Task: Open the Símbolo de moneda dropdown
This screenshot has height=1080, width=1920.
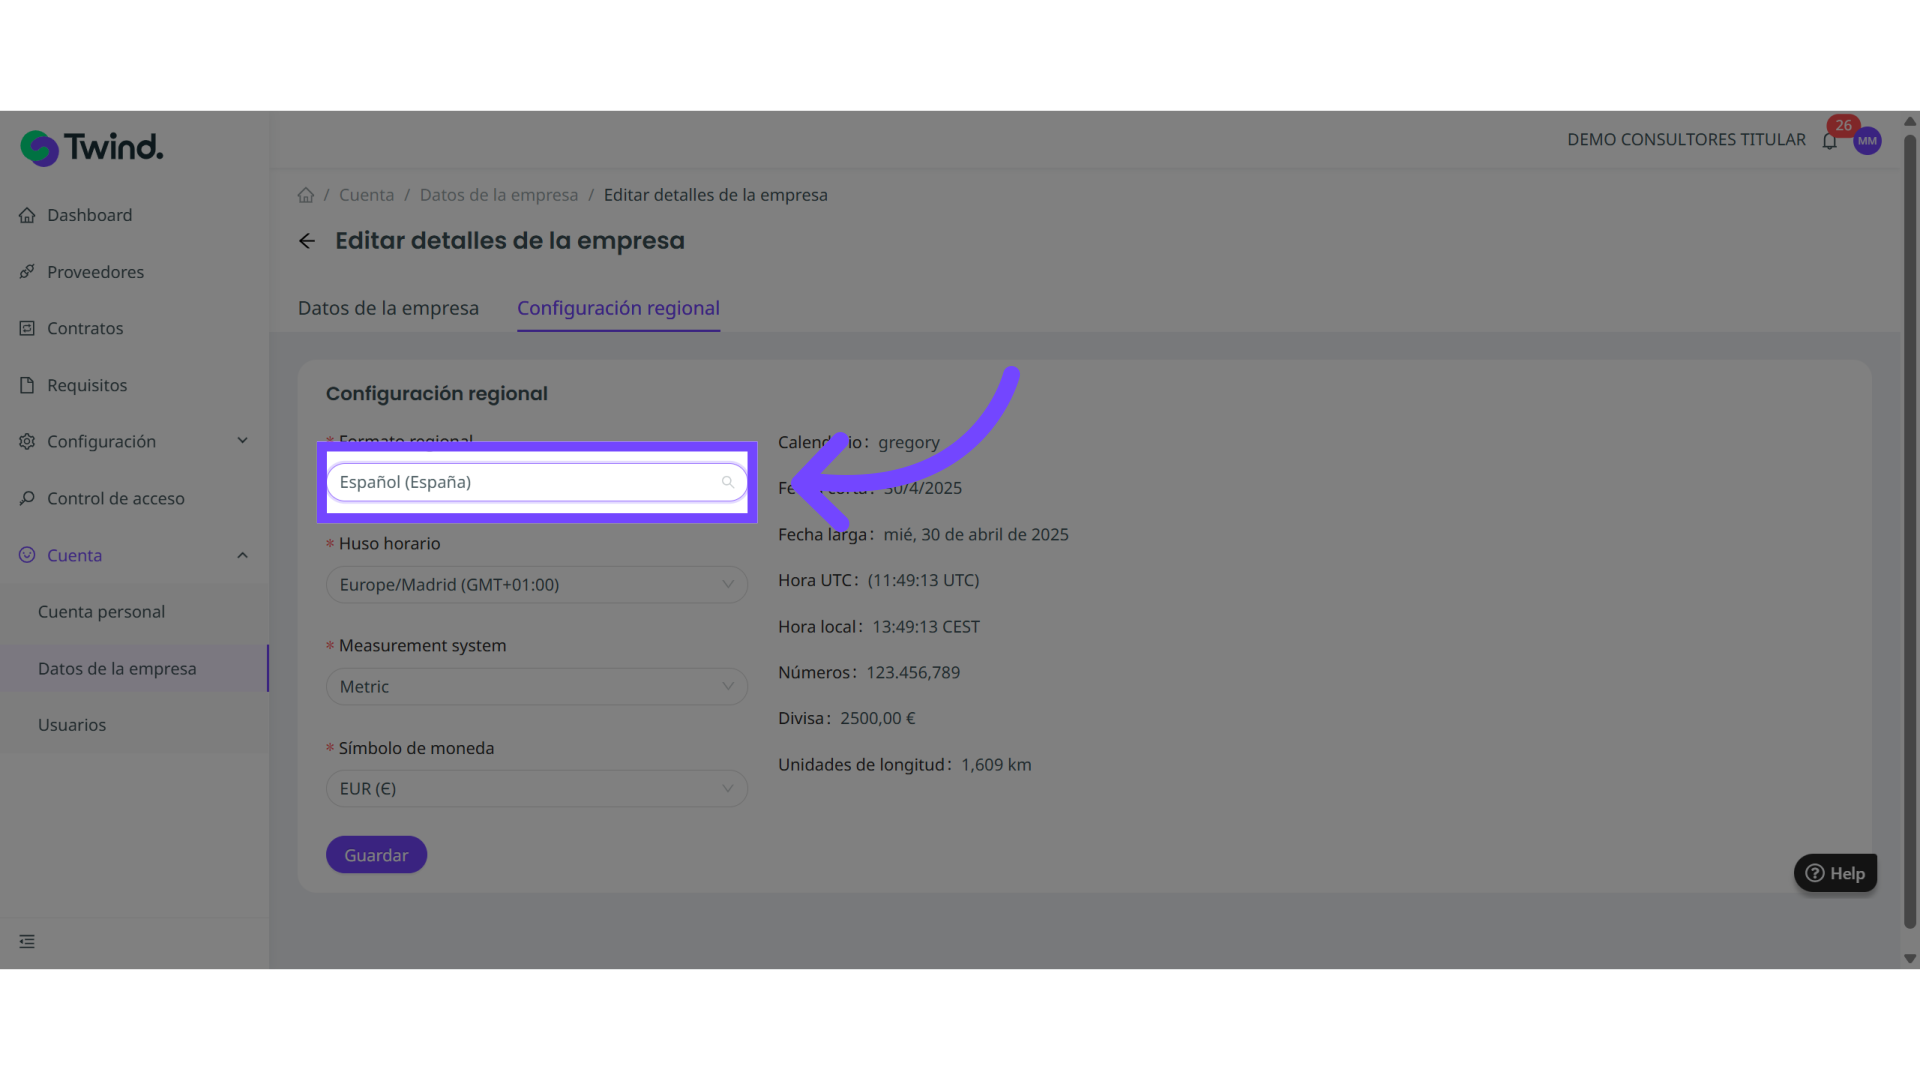Action: [x=537, y=789]
